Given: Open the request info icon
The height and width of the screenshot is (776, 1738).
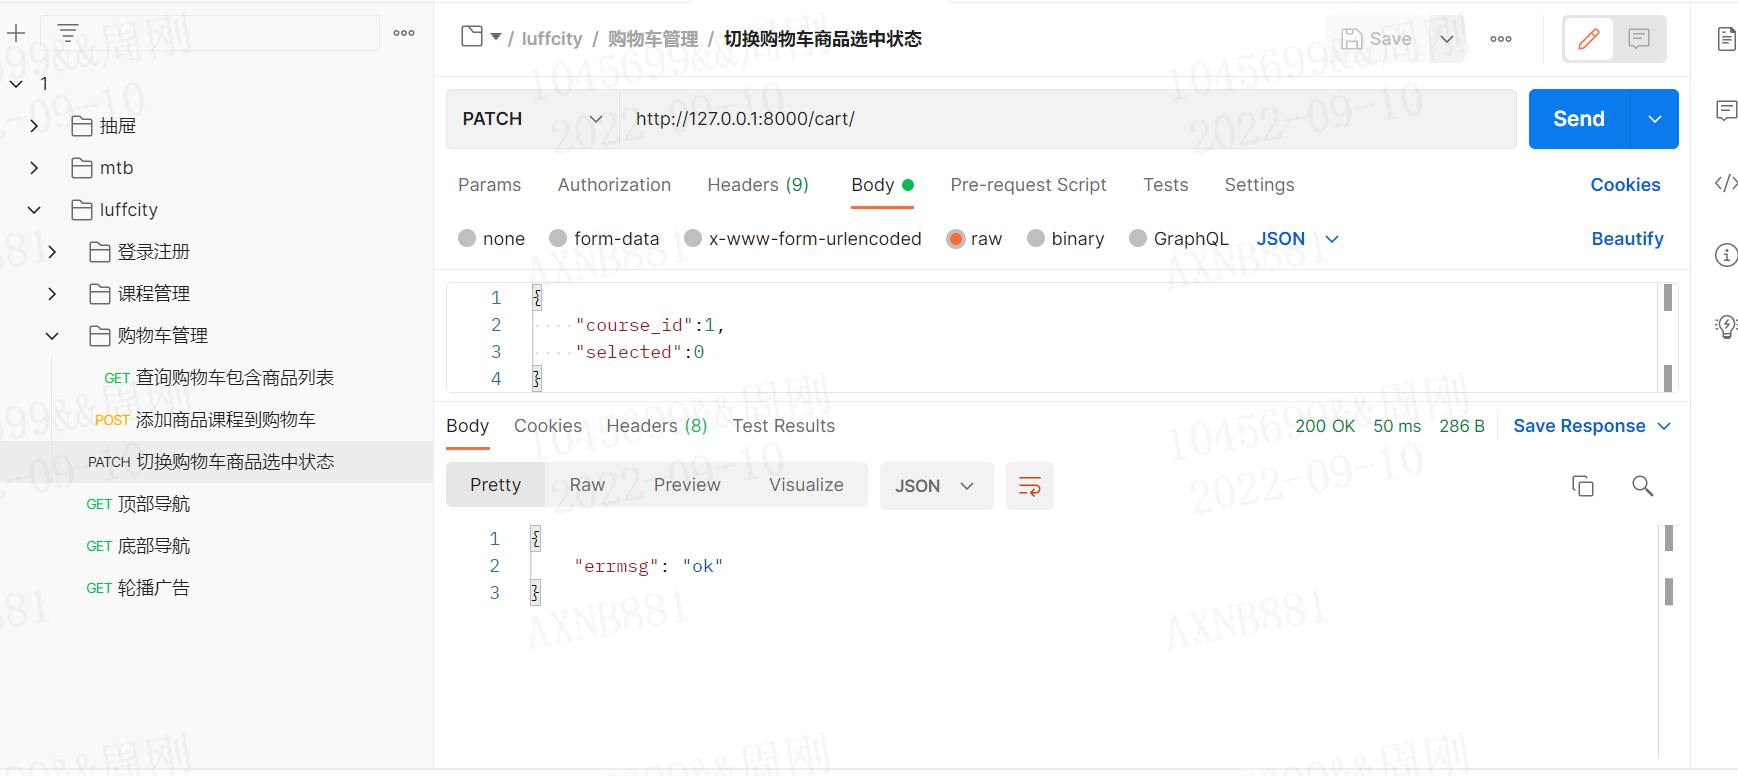Looking at the screenshot, I should pos(1726,255).
